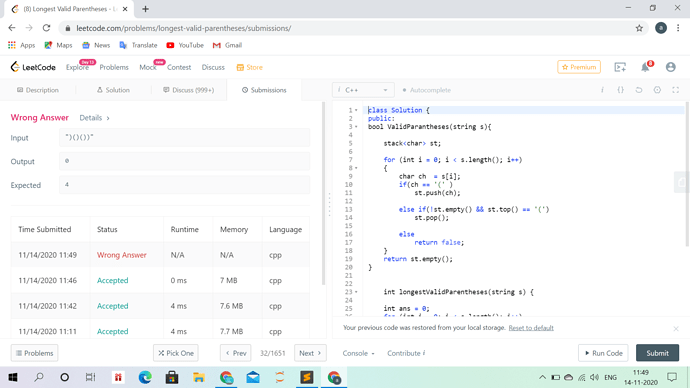Open the C++ language dropdown
This screenshot has height=388, width=690.
[x=363, y=90]
